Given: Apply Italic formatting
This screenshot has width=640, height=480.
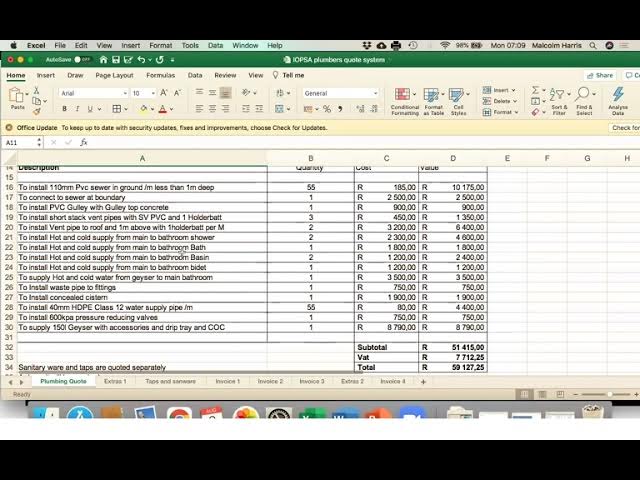Looking at the screenshot, I should [x=77, y=109].
